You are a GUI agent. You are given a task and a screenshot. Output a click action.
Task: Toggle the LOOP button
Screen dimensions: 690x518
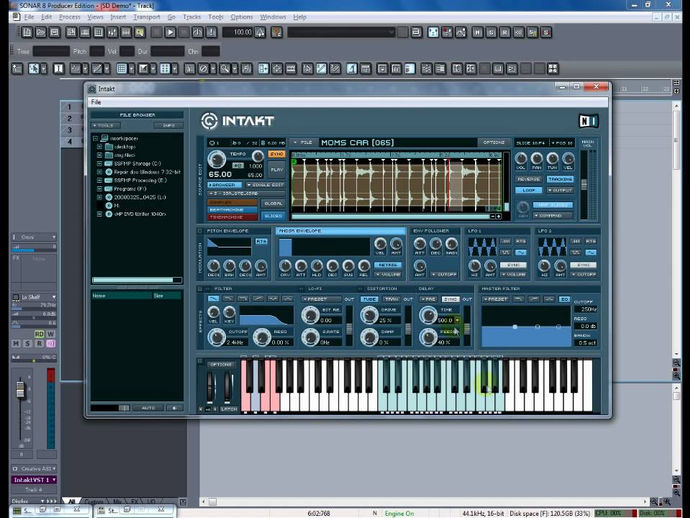(x=529, y=190)
